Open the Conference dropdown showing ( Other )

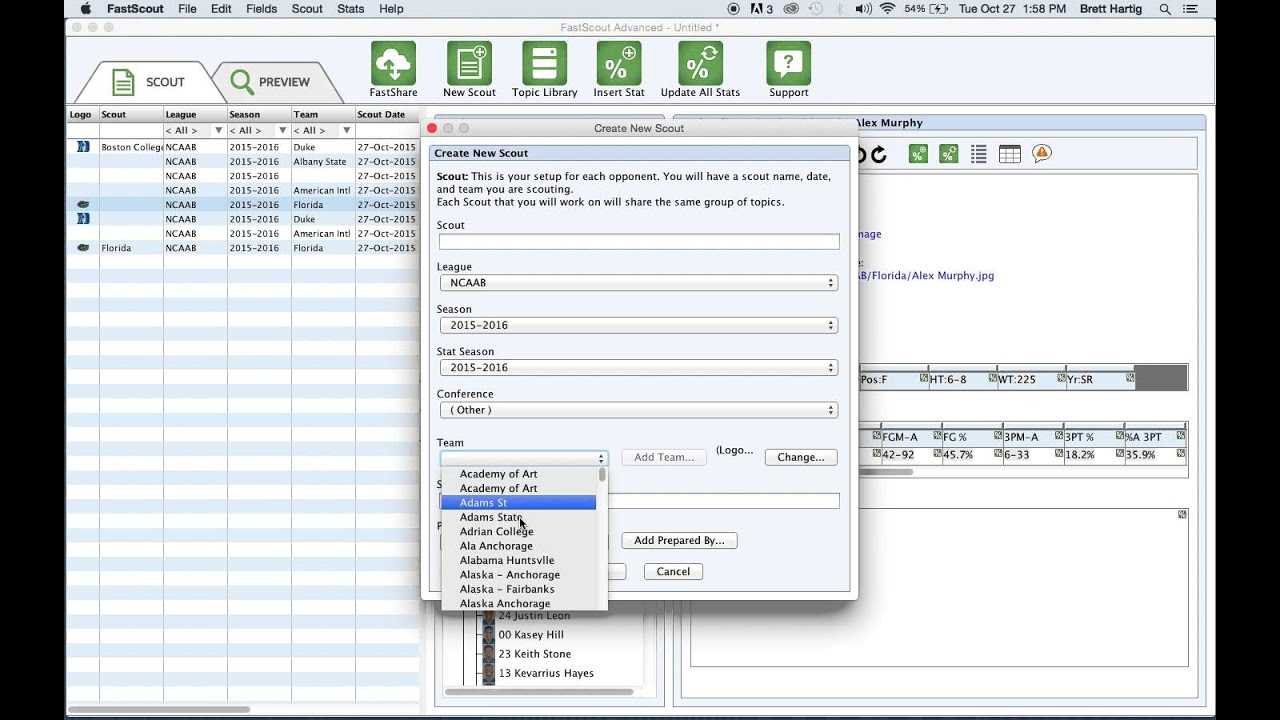pyautogui.click(x=638, y=410)
